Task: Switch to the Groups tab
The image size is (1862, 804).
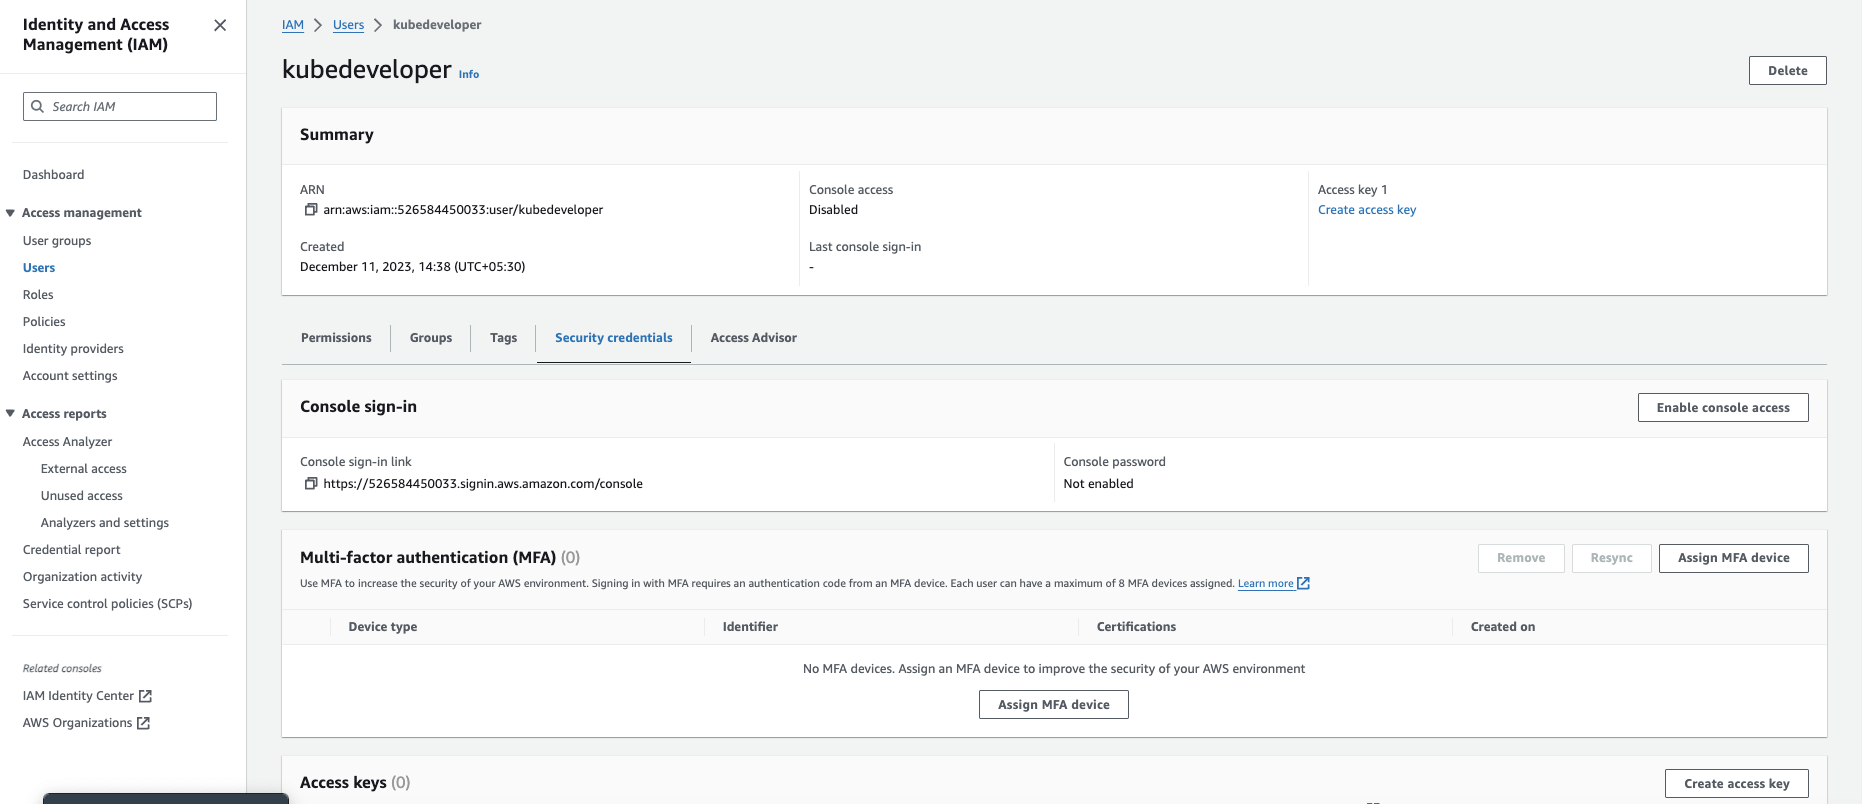Action: click(431, 338)
